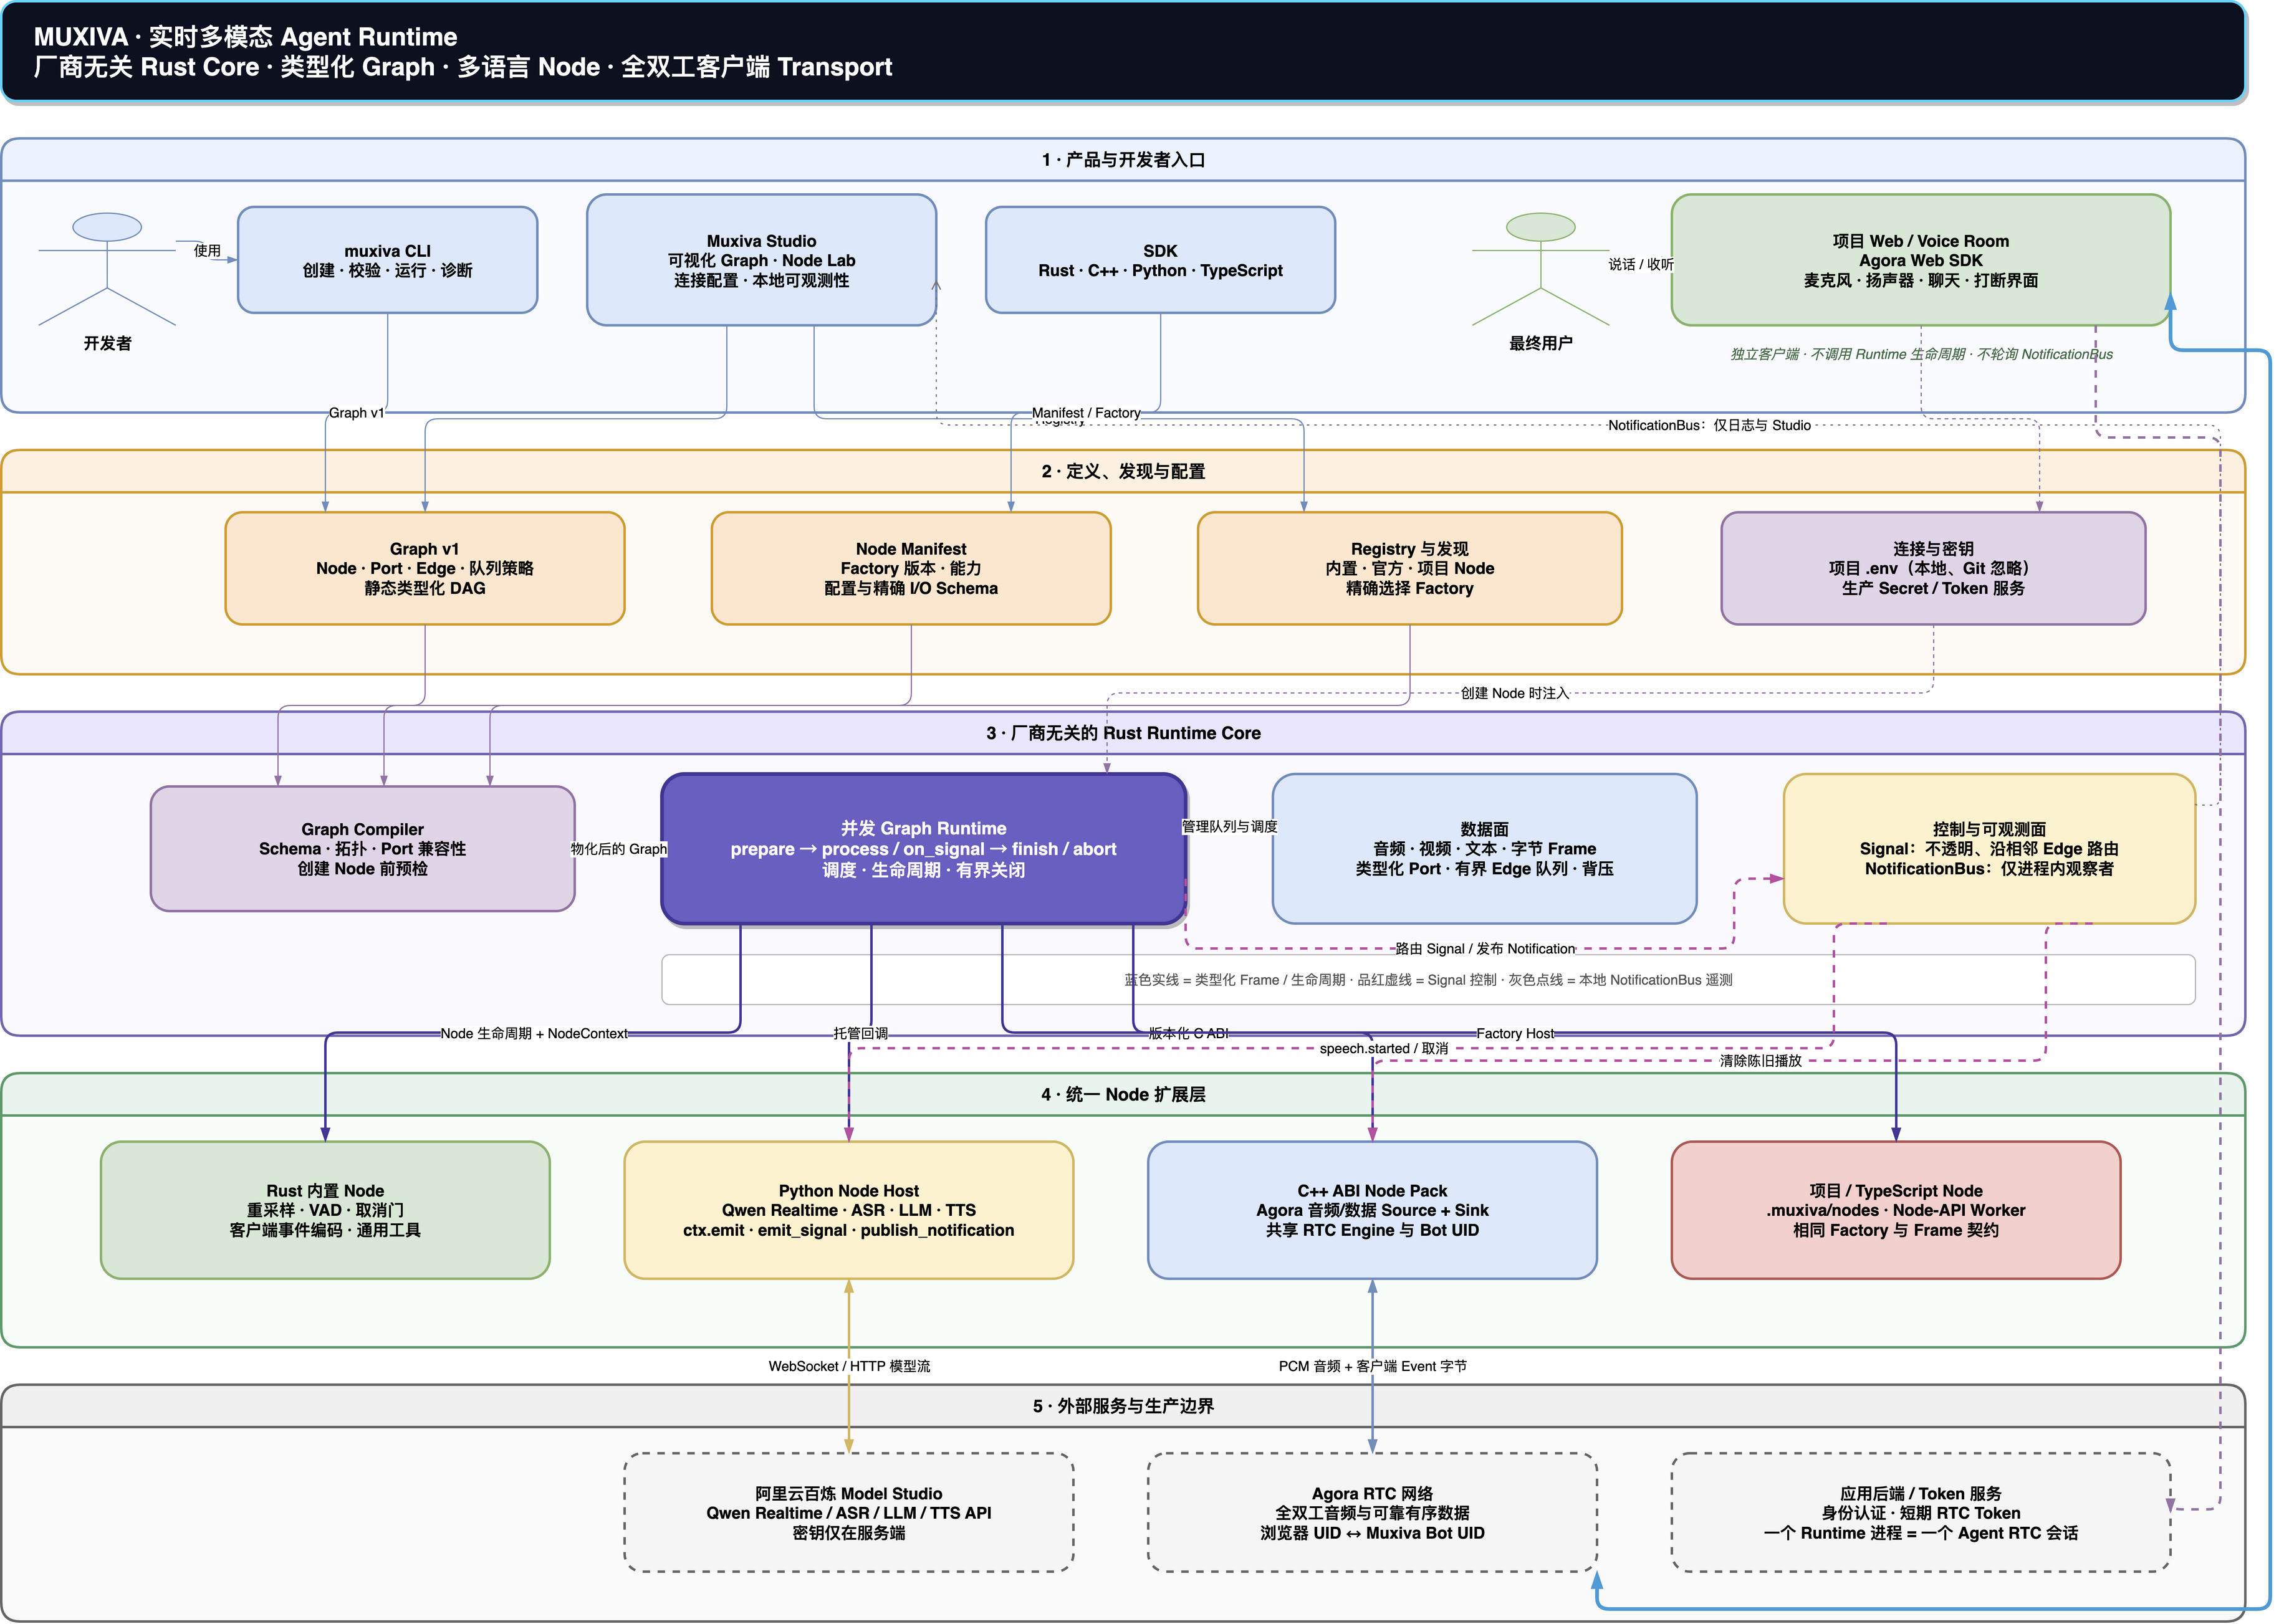Select the 控制与可观测面 node

point(1989,848)
